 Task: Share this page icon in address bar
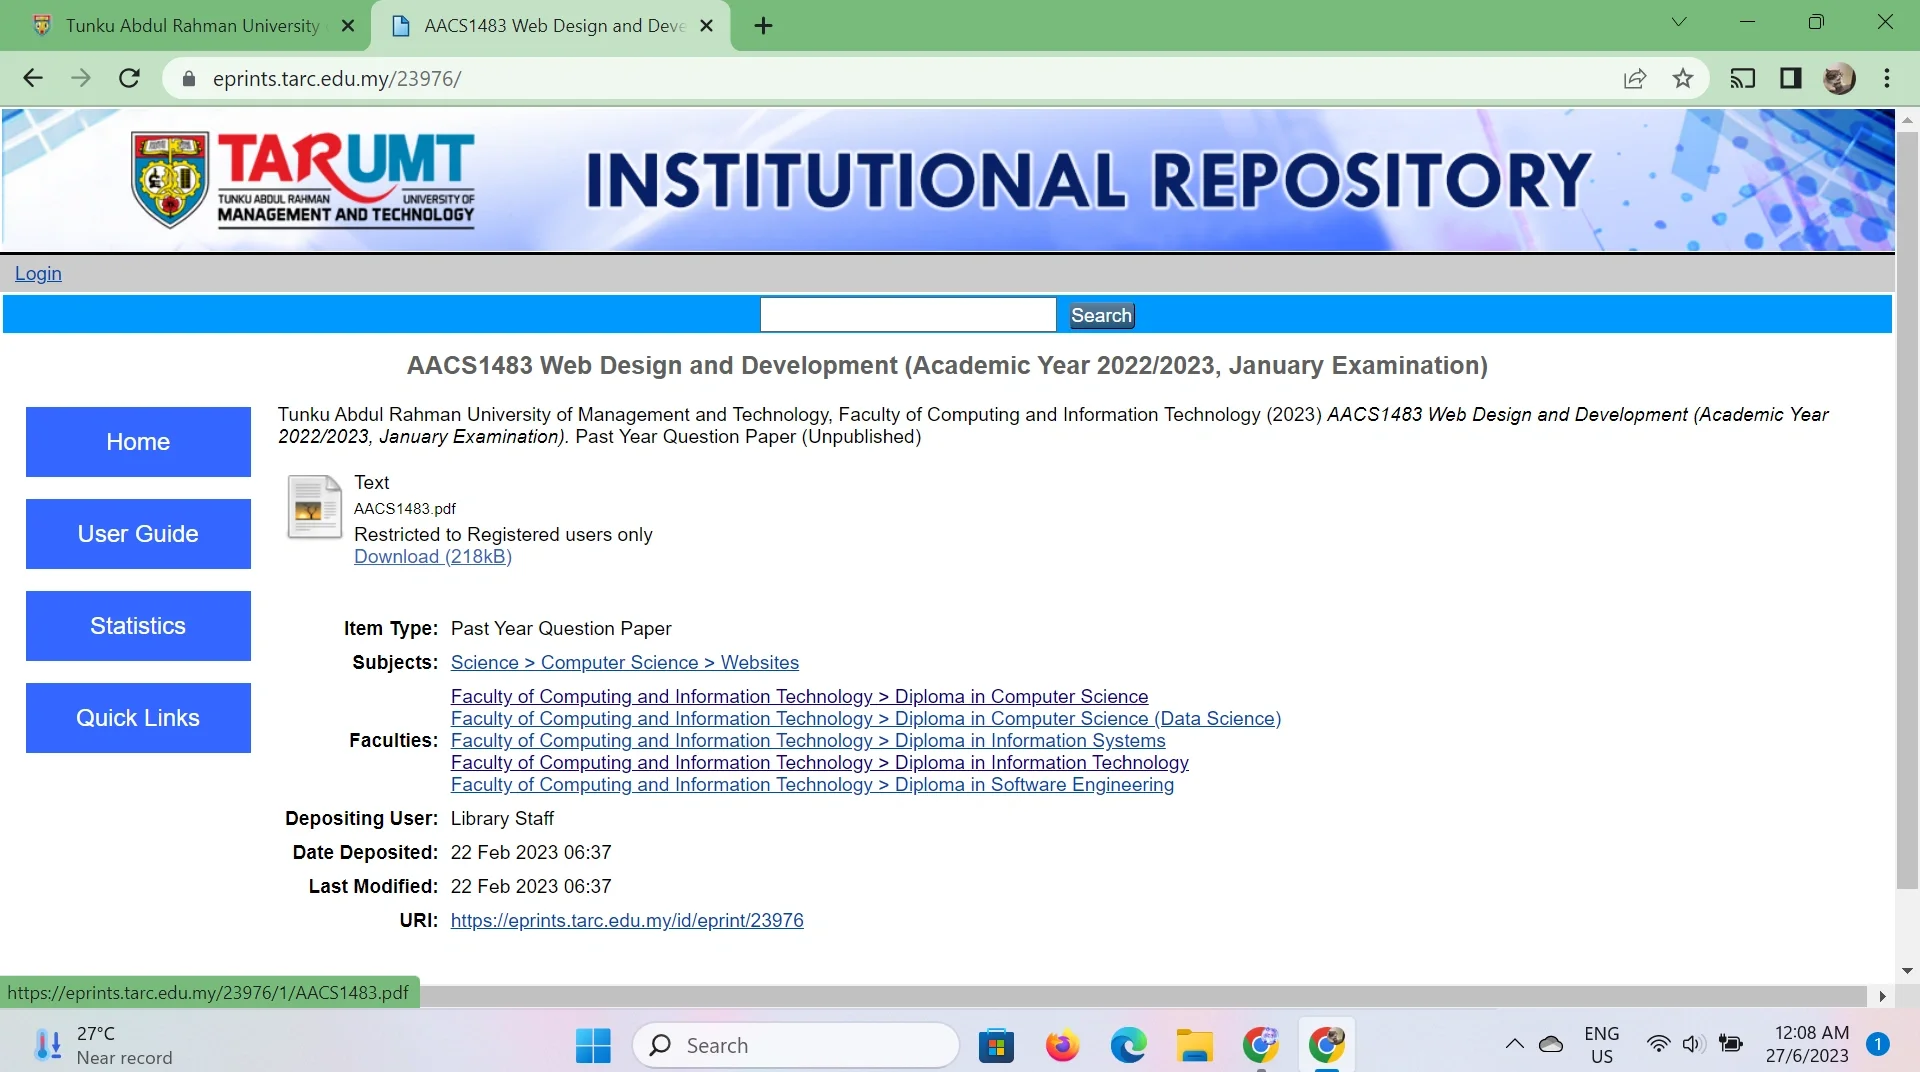pos(1635,78)
